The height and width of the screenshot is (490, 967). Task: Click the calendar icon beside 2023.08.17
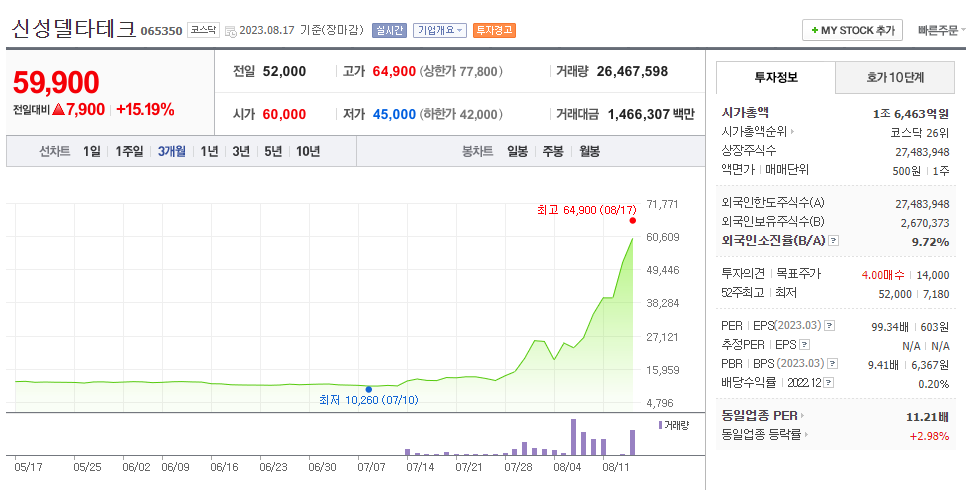(231, 31)
